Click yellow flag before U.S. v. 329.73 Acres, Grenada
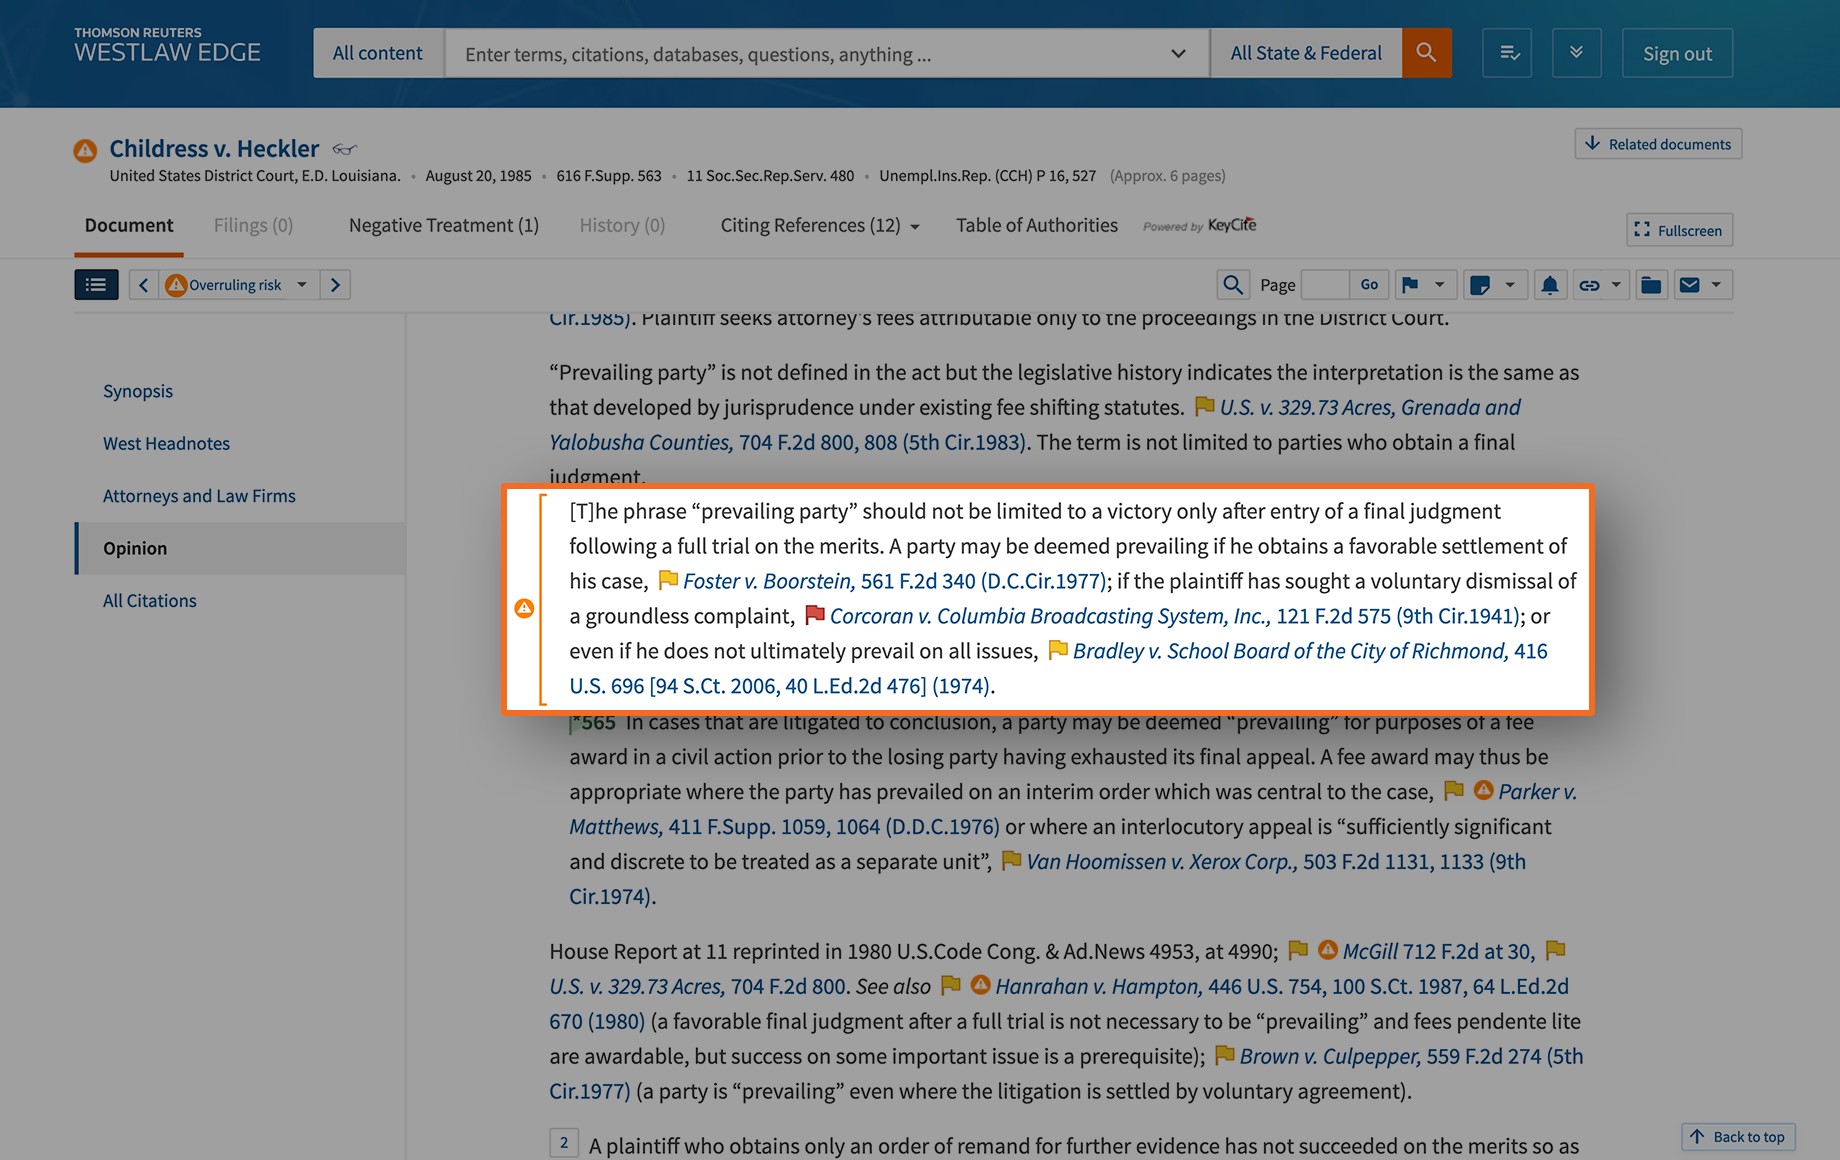The image size is (1840, 1160). [1205, 406]
